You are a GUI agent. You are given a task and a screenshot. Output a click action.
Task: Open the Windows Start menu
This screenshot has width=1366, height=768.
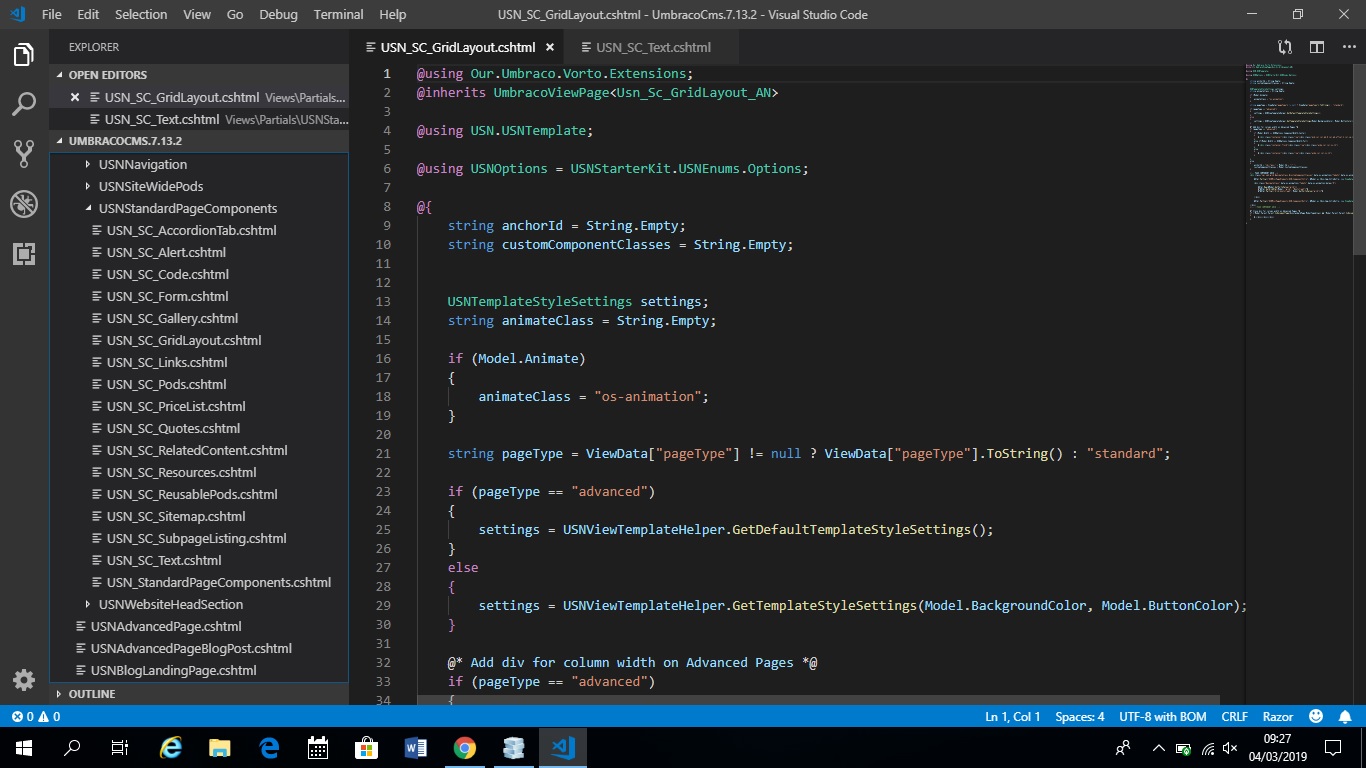(24, 748)
